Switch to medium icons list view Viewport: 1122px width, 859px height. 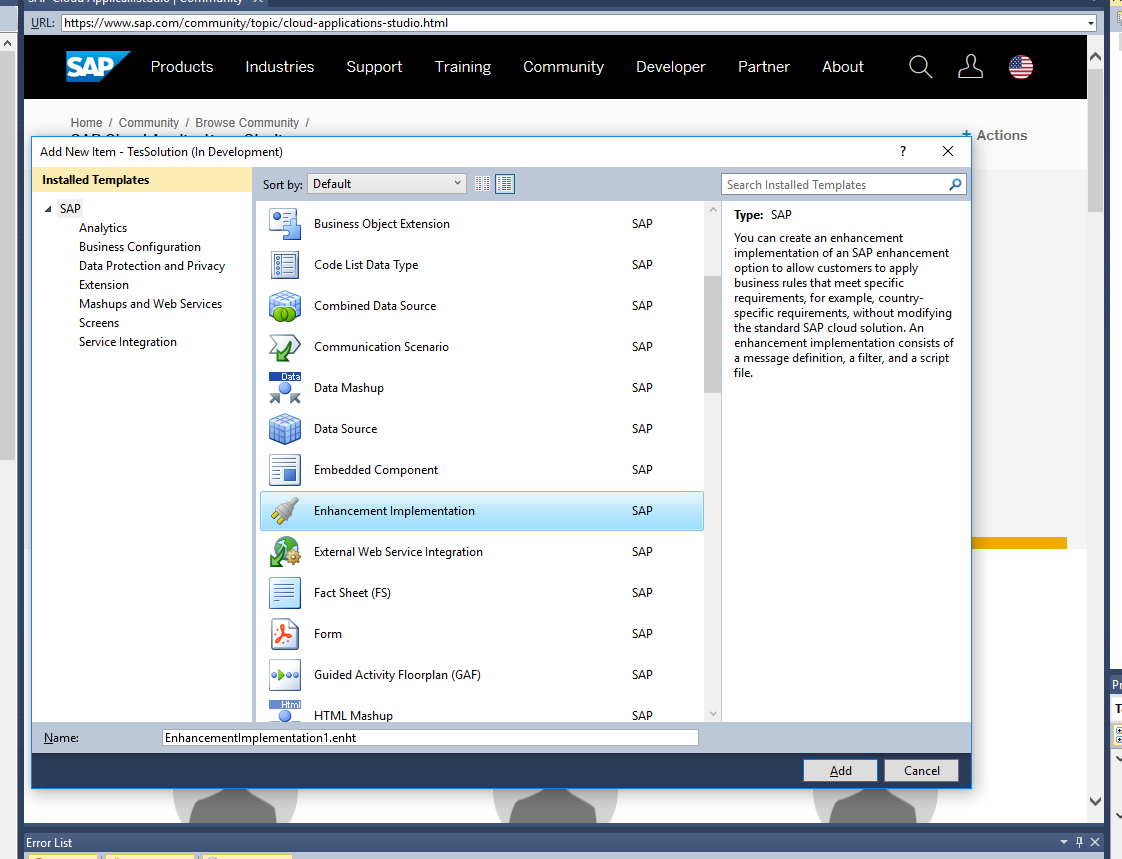(505, 184)
